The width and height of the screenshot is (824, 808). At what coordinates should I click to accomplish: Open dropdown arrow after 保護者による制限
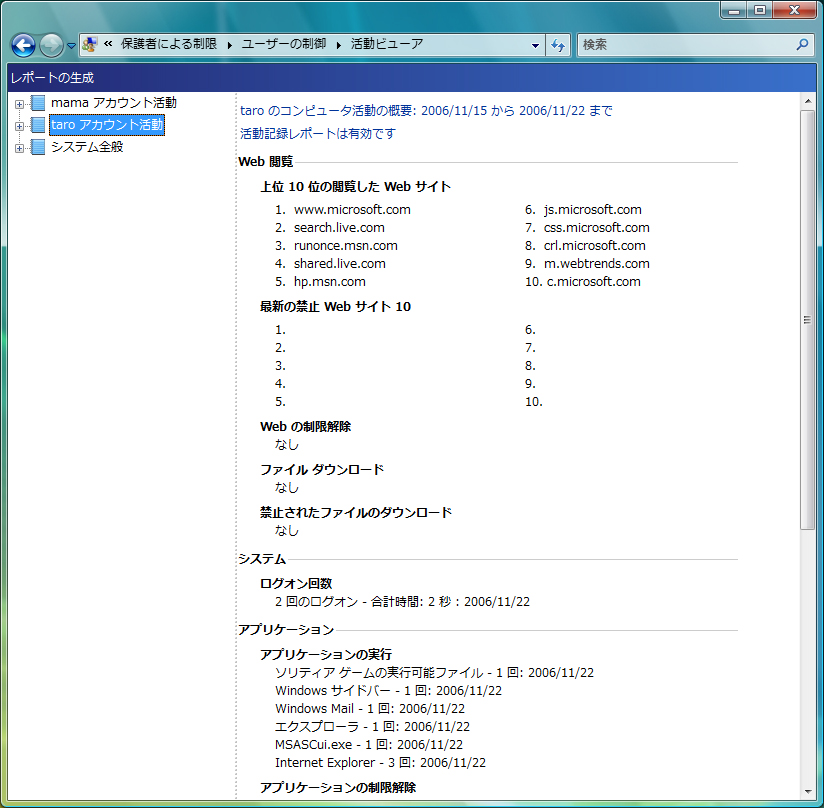pyautogui.click(x=230, y=45)
